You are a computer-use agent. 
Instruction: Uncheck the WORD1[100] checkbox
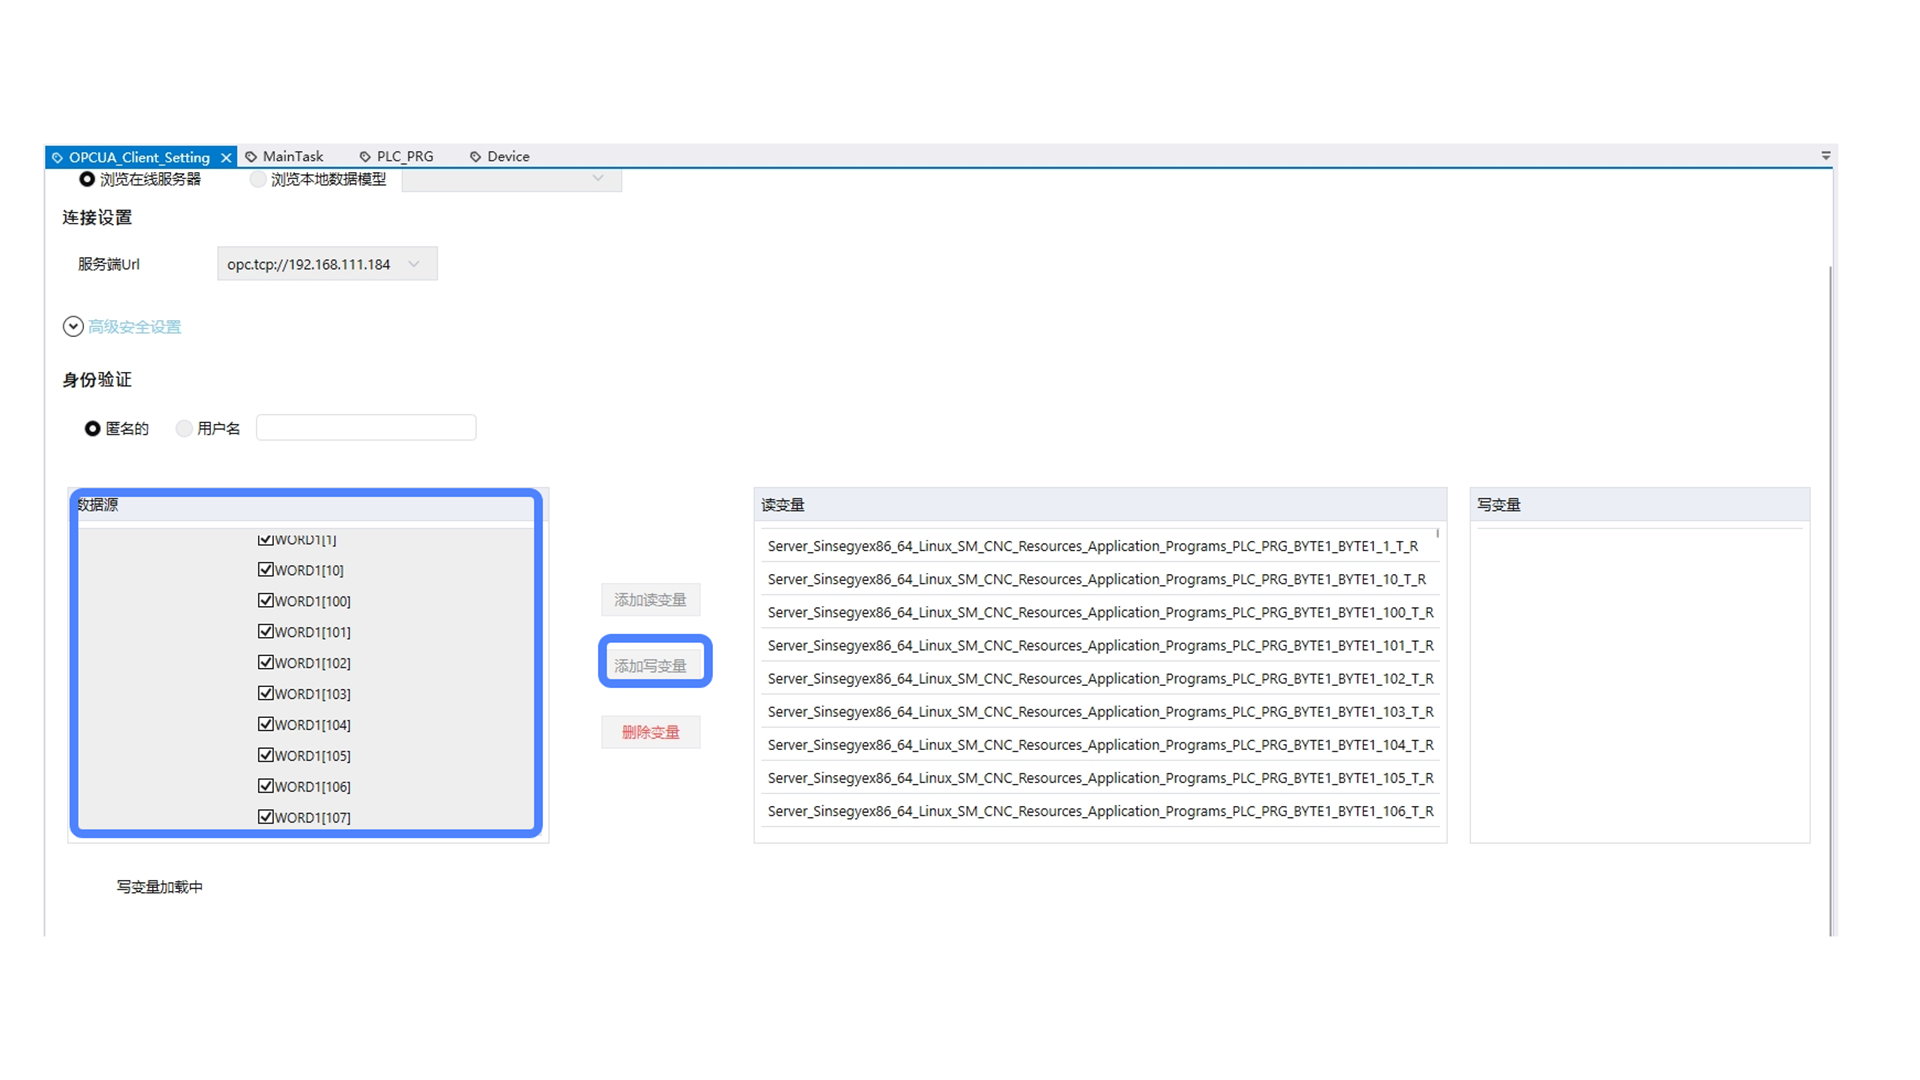(265, 601)
